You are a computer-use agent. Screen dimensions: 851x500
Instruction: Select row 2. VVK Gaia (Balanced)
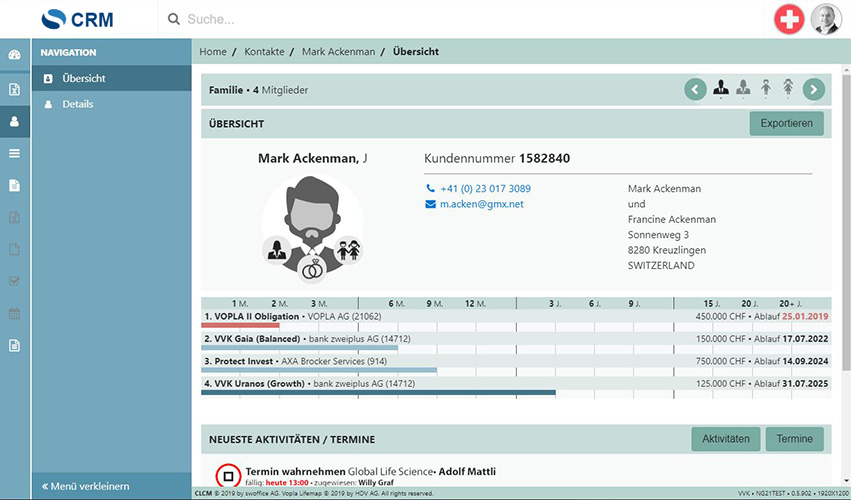[516, 339]
